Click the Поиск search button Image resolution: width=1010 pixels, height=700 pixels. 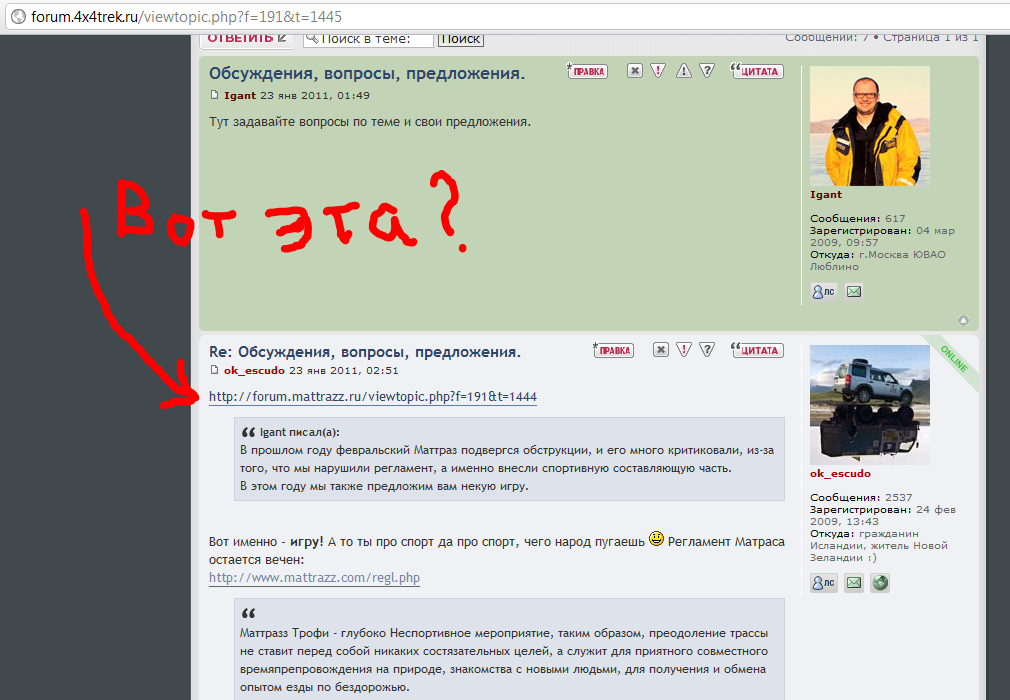point(460,39)
